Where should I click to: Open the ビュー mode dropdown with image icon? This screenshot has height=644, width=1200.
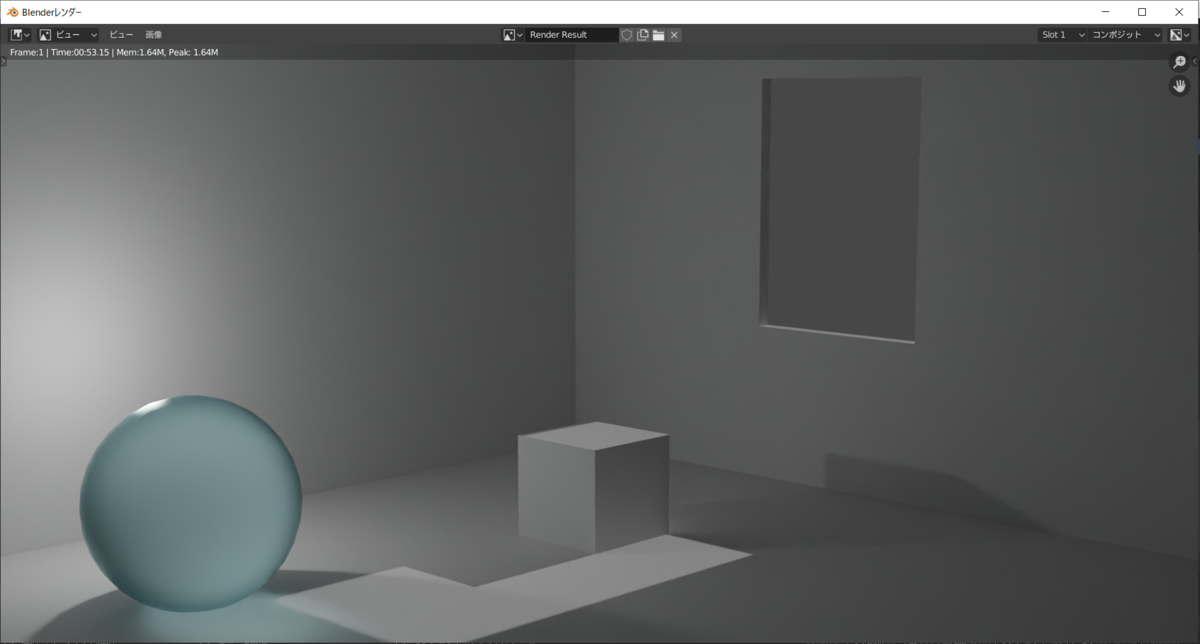click(68, 34)
